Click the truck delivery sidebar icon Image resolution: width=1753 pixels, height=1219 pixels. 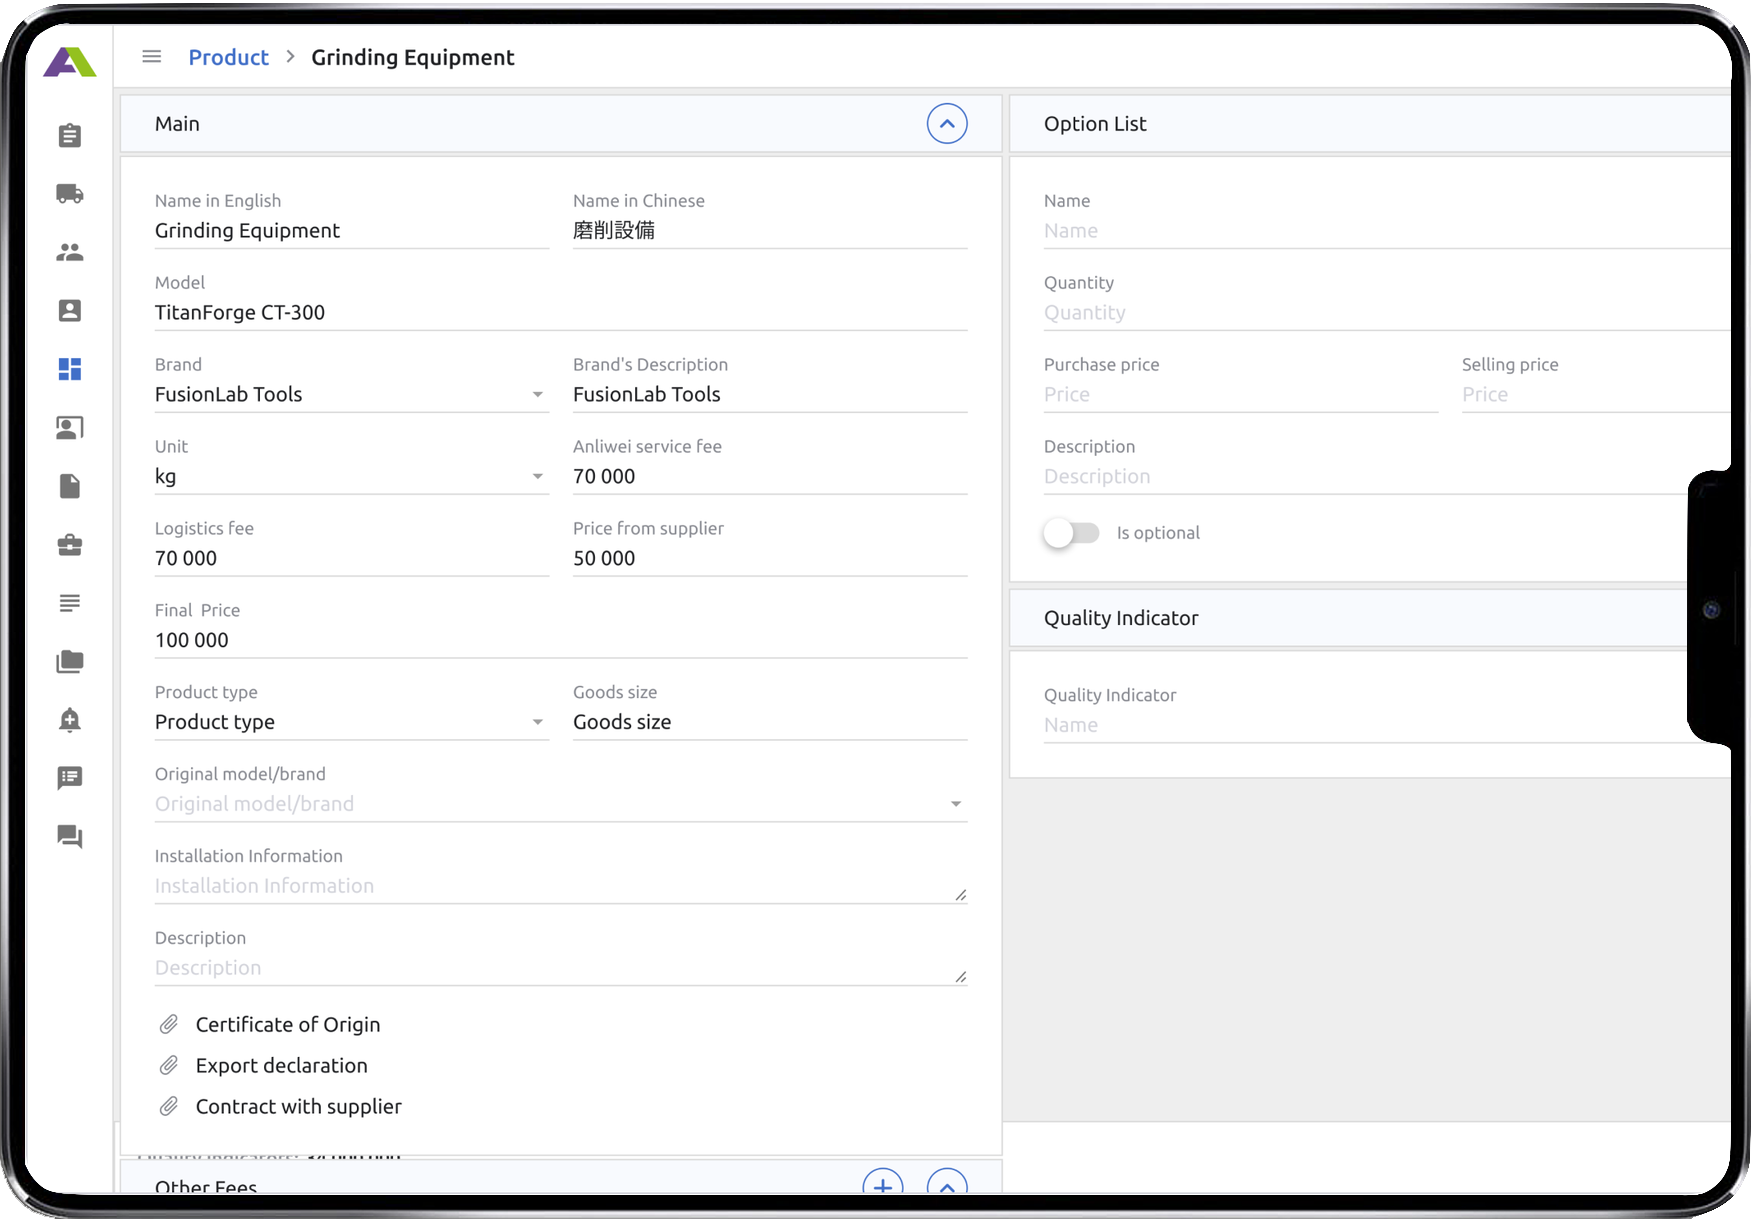pyautogui.click(x=70, y=194)
